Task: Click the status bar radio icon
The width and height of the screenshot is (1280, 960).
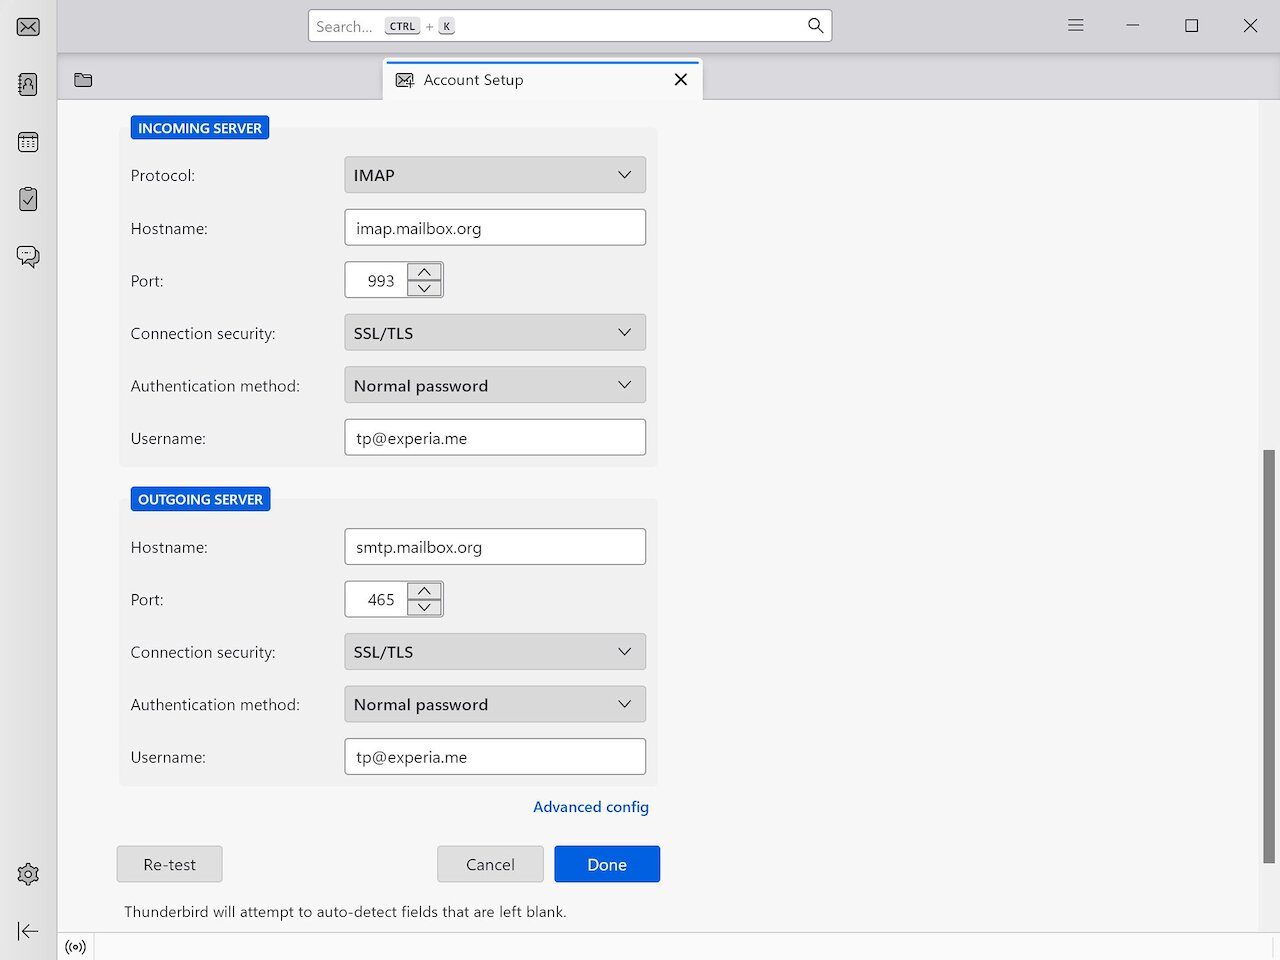Action: [75, 947]
